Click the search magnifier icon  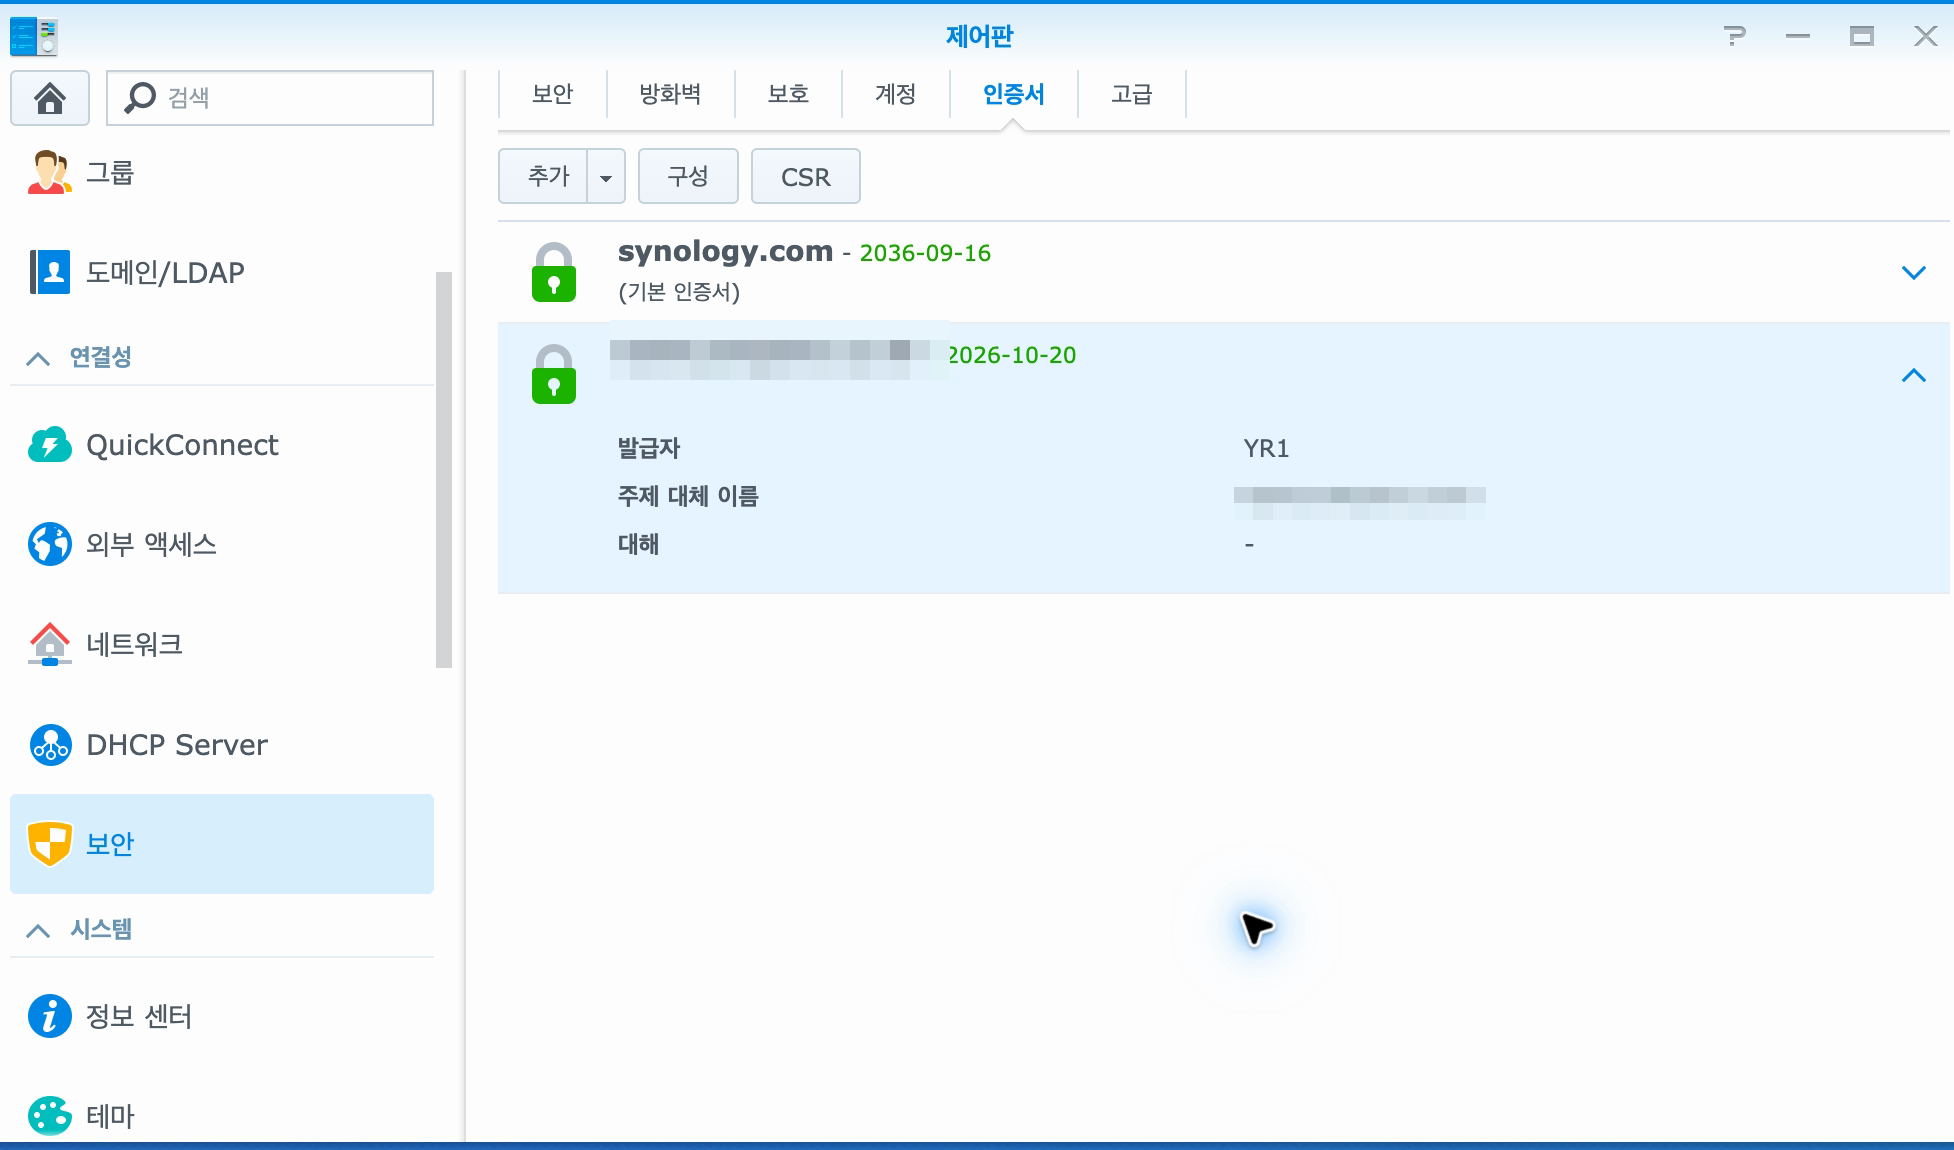click(140, 97)
